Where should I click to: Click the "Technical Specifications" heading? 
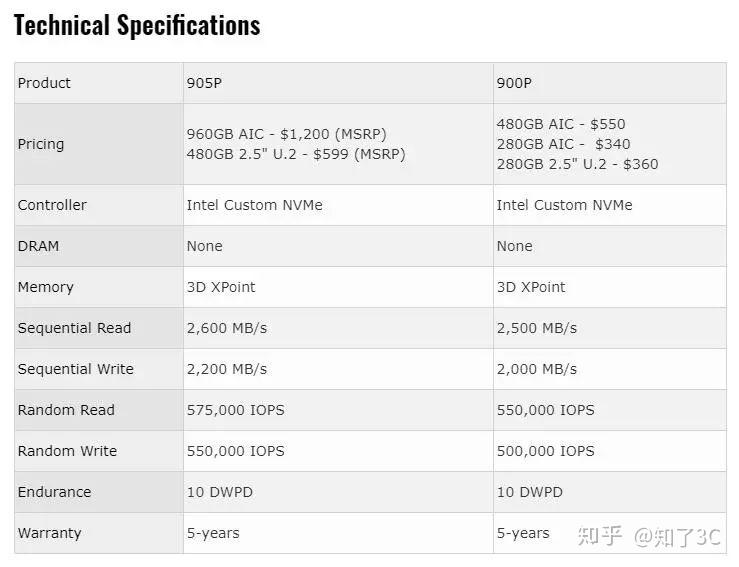(x=137, y=26)
